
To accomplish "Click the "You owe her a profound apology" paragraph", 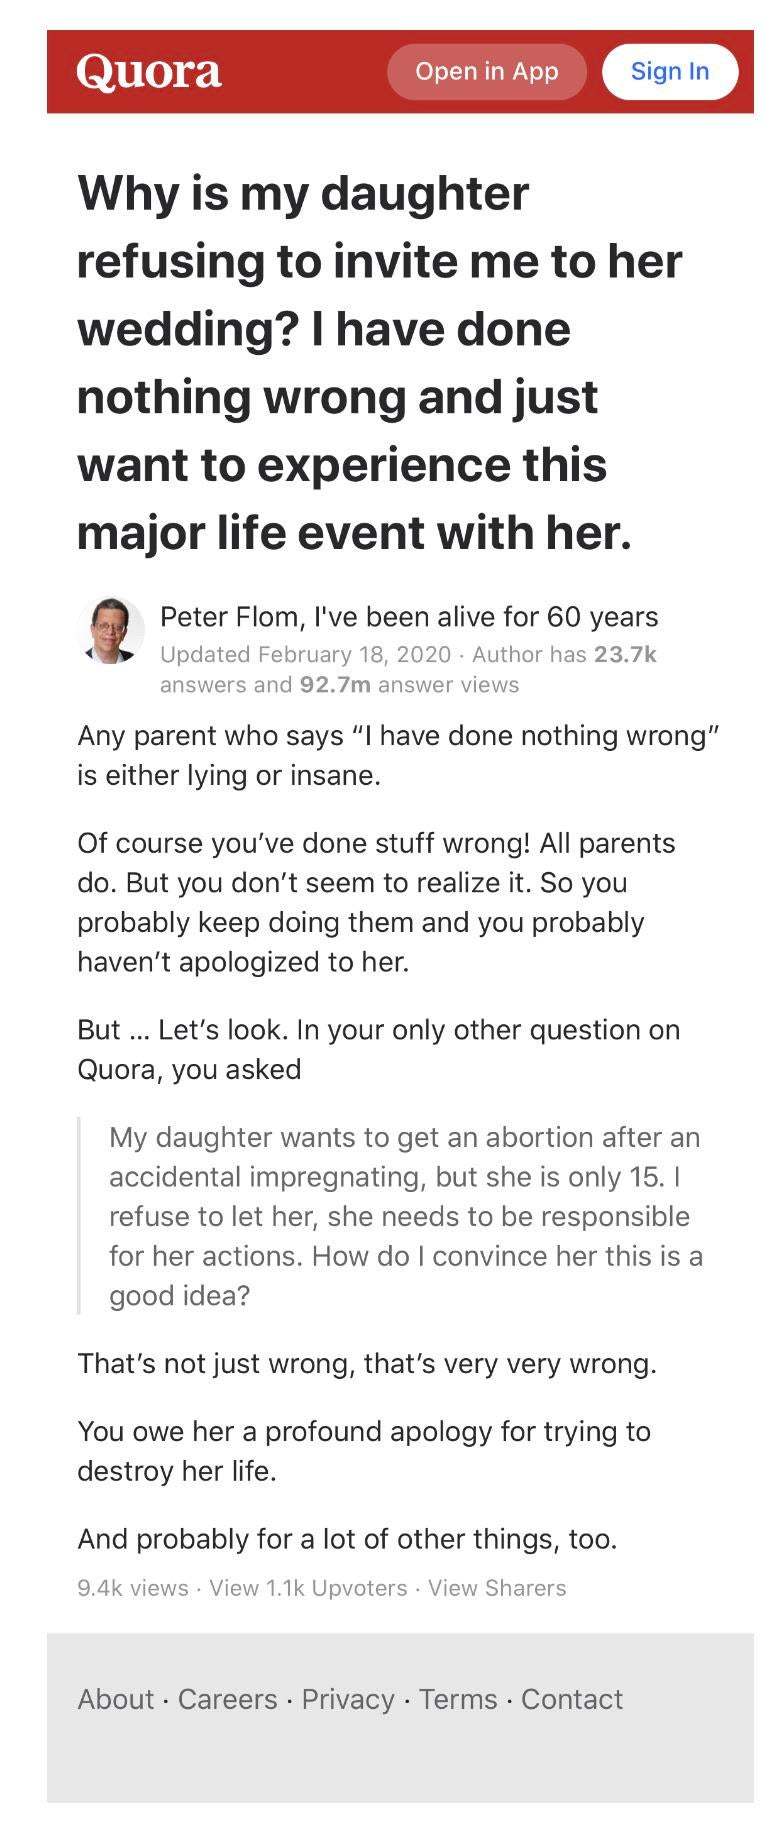I will tap(364, 1451).
